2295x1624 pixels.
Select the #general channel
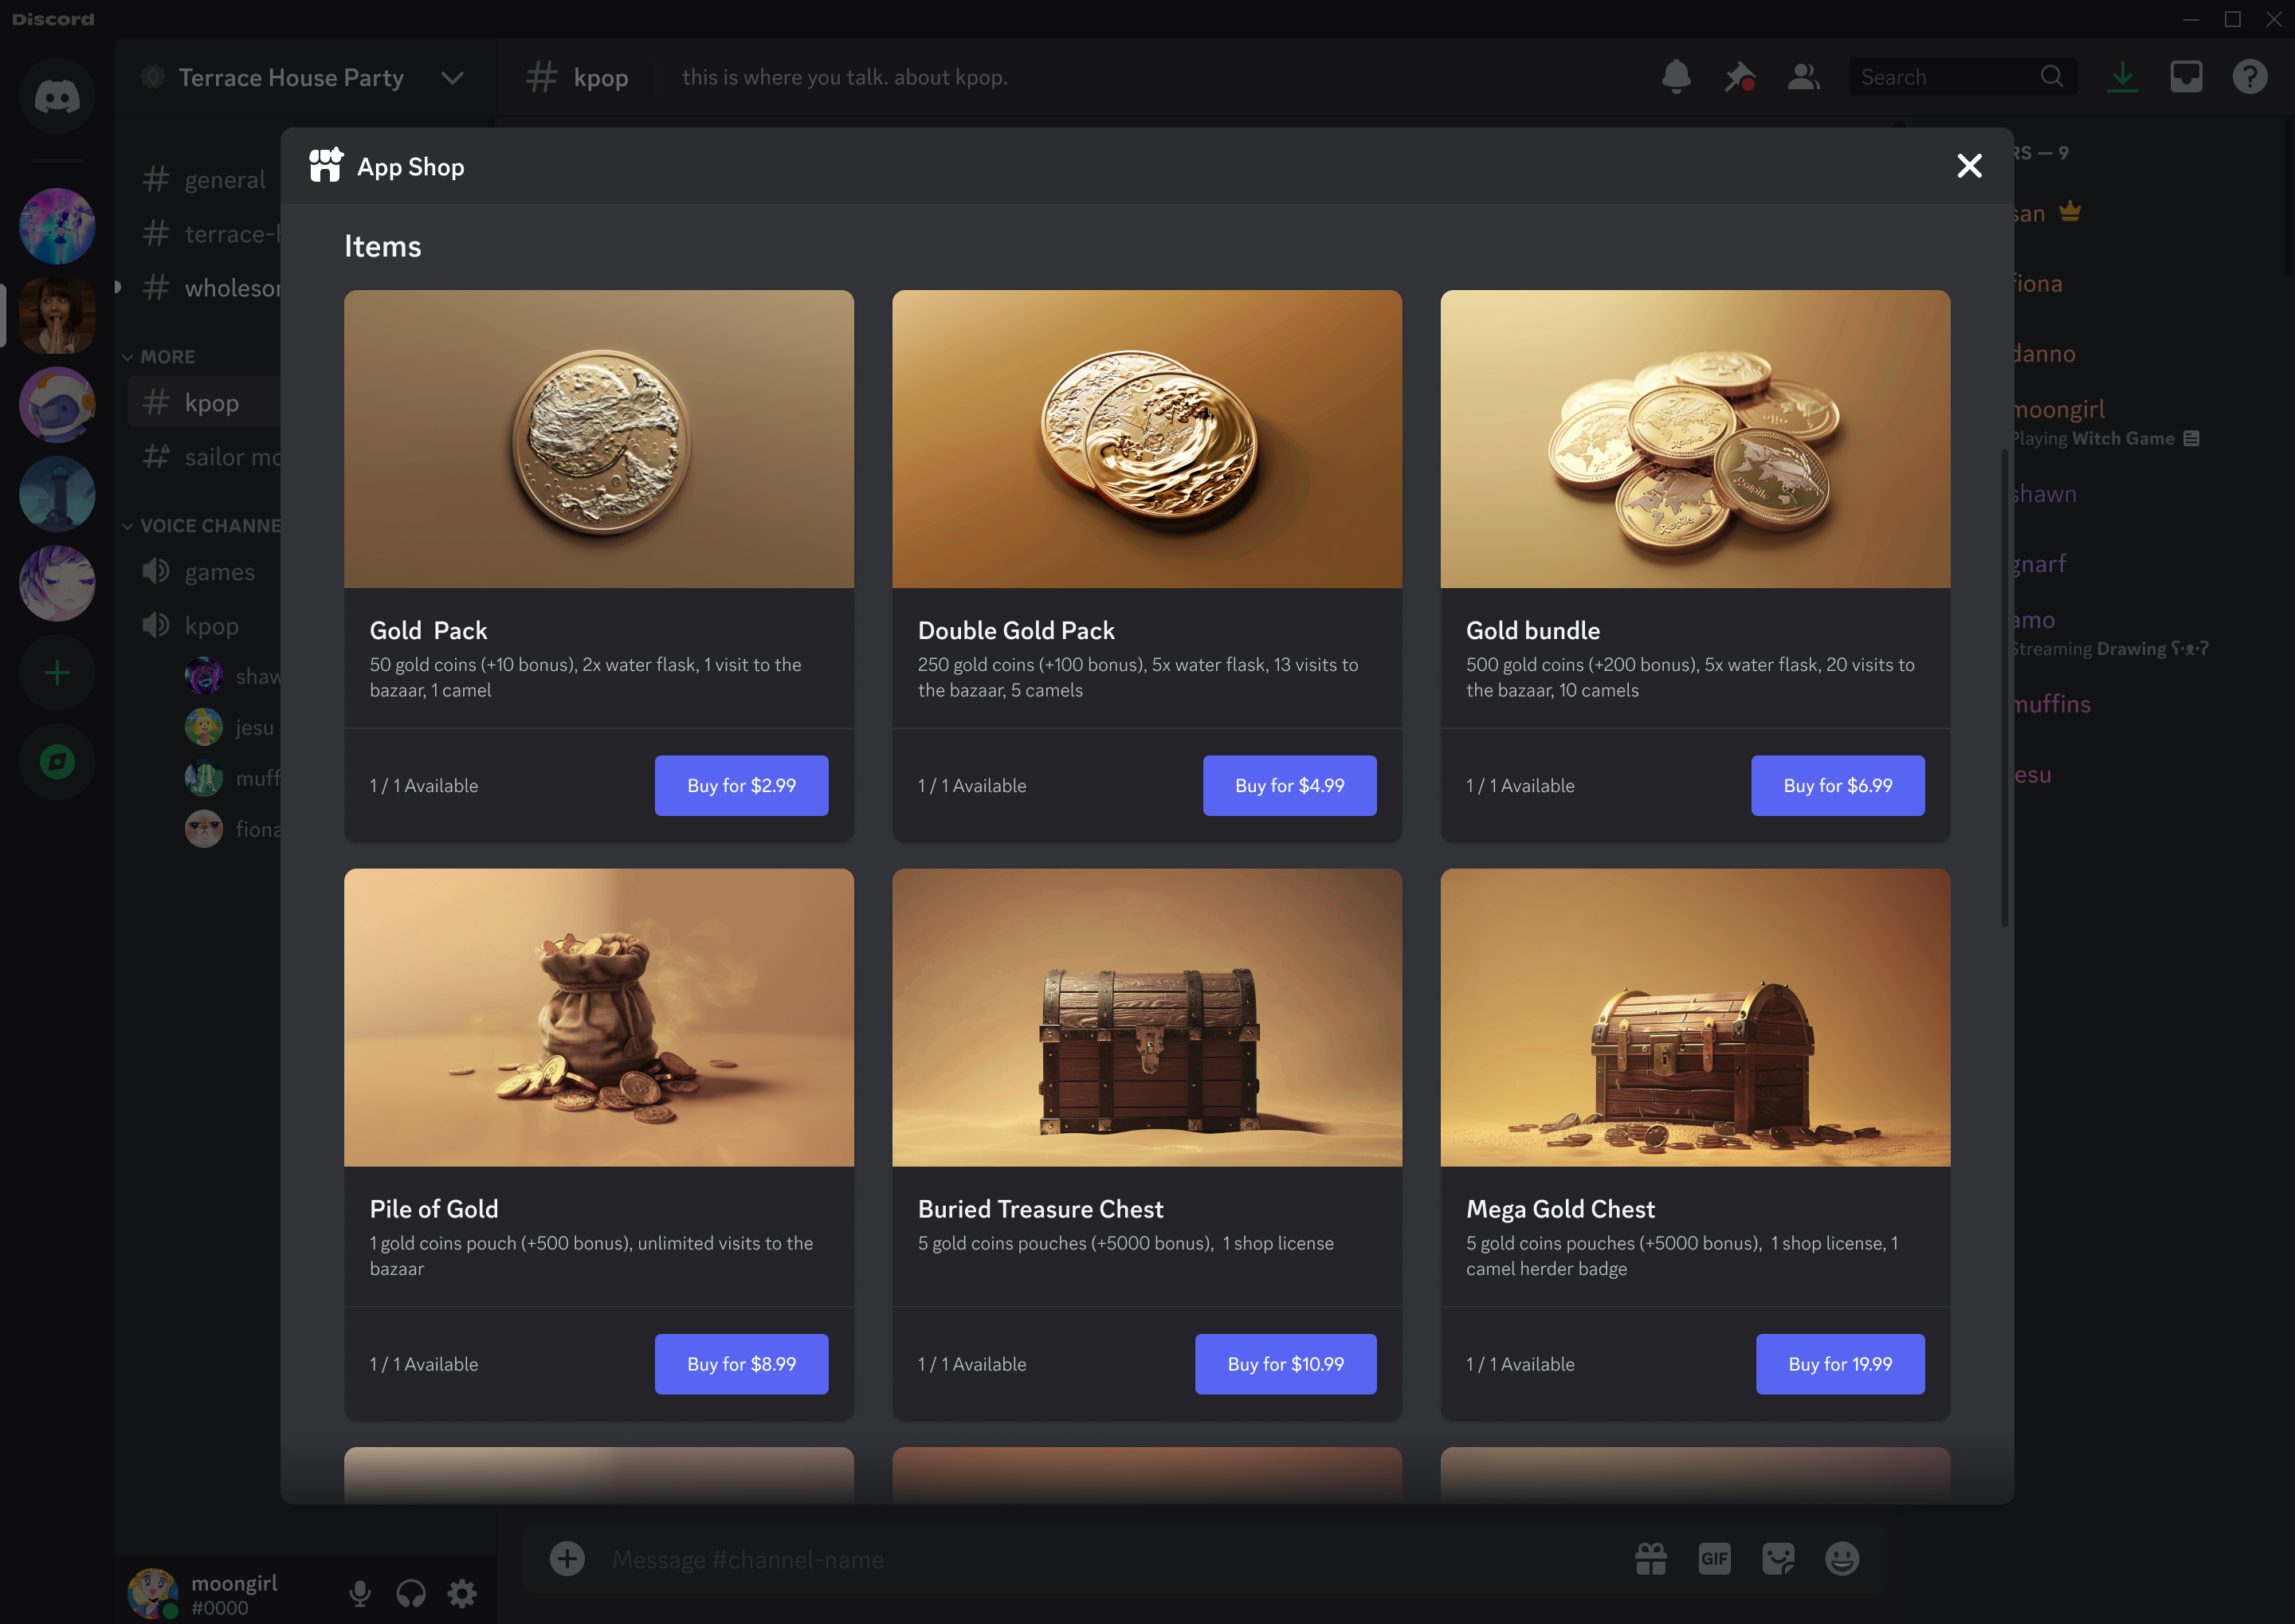click(x=225, y=179)
